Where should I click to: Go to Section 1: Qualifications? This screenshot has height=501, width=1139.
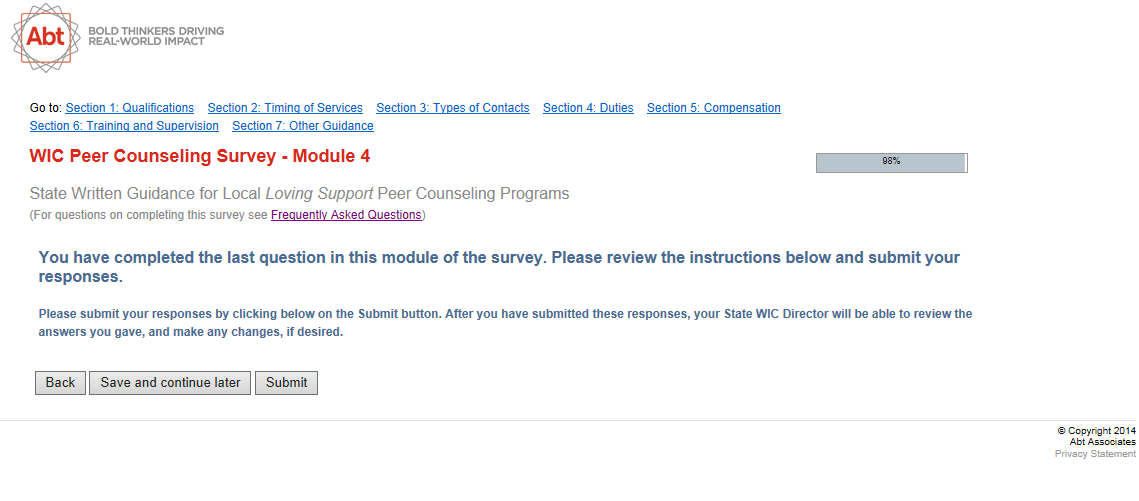[130, 108]
